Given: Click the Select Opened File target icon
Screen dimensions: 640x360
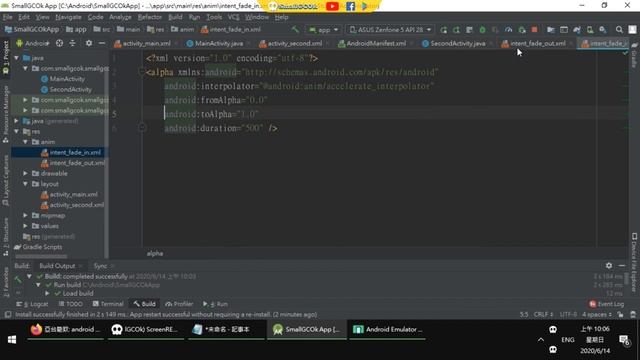Looking at the screenshot, I should (x=60, y=43).
